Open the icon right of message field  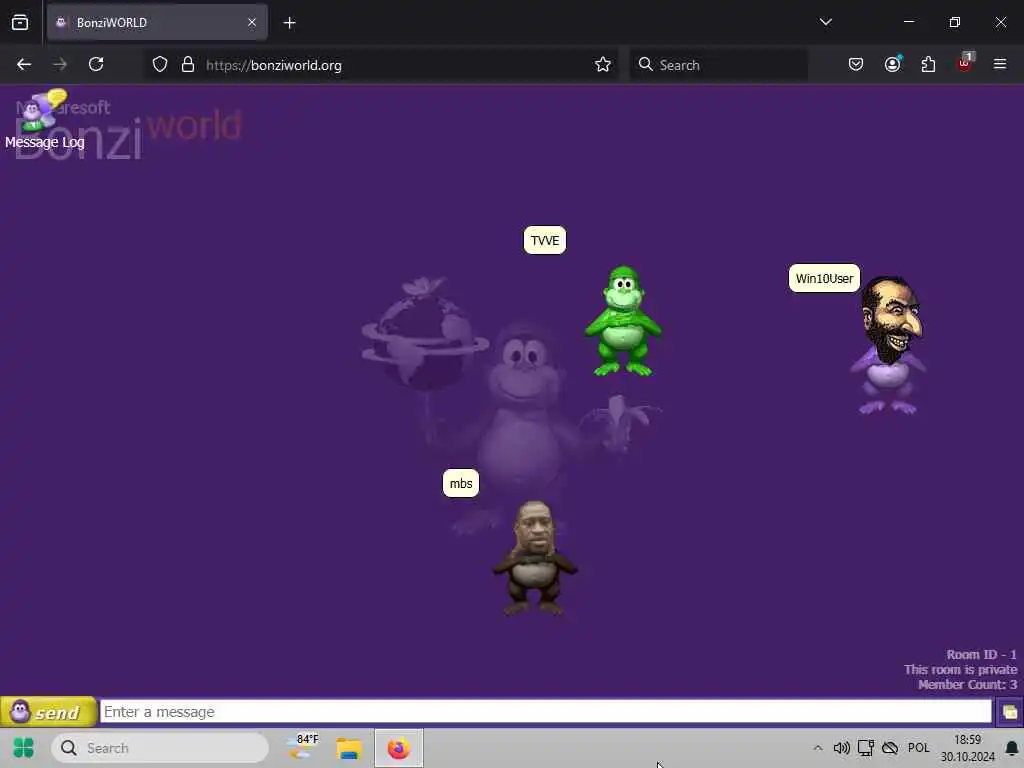coord(1009,712)
